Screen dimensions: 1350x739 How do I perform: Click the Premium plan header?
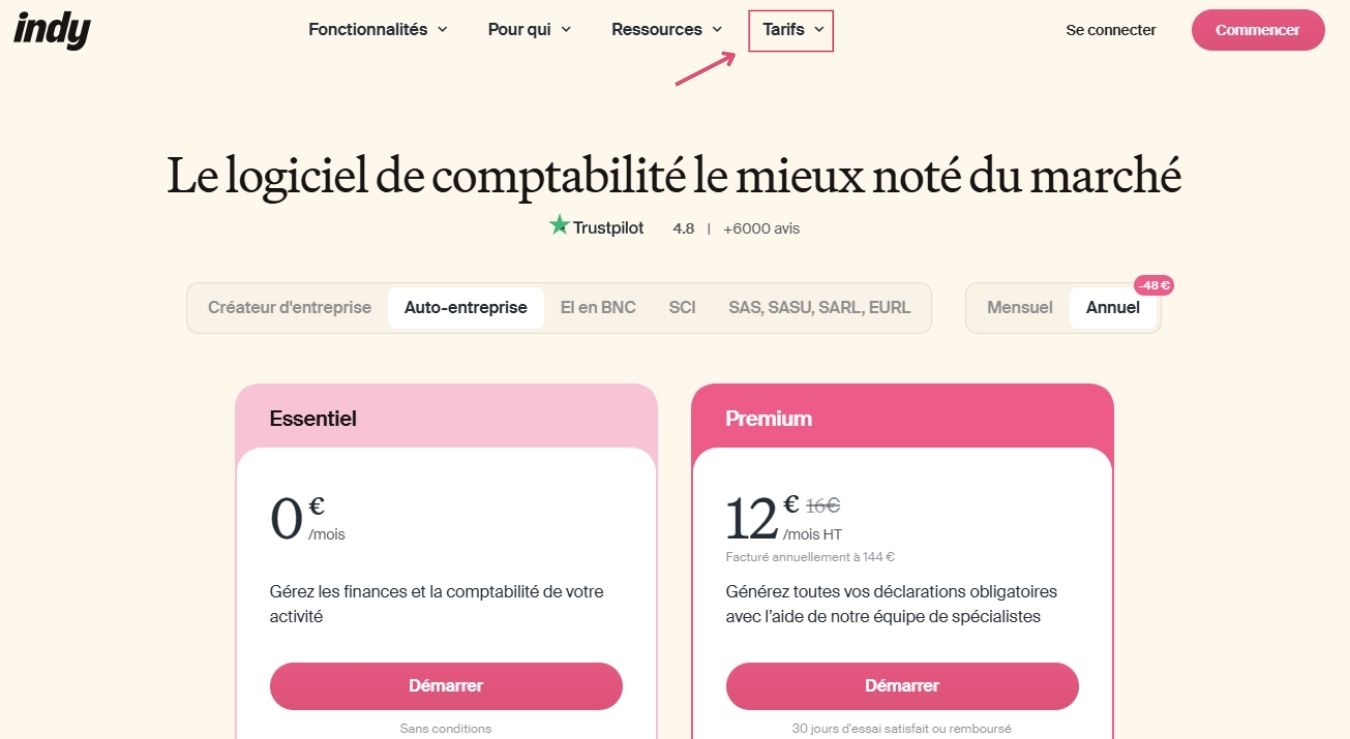pos(768,419)
